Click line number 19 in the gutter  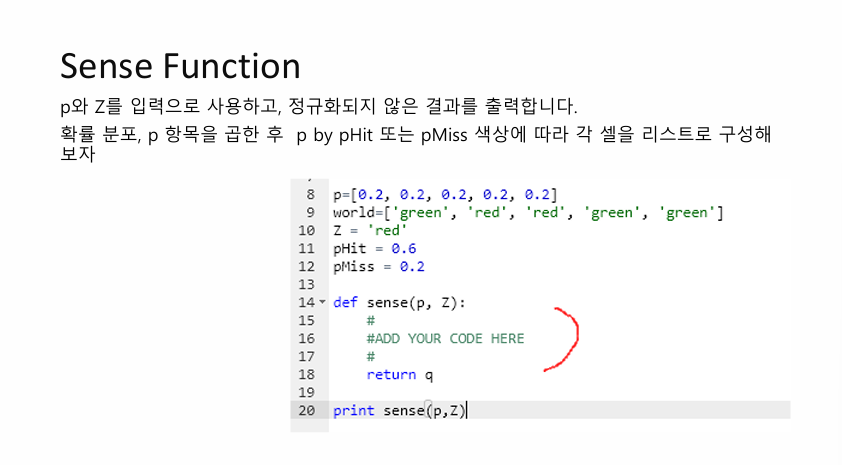click(307, 393)
